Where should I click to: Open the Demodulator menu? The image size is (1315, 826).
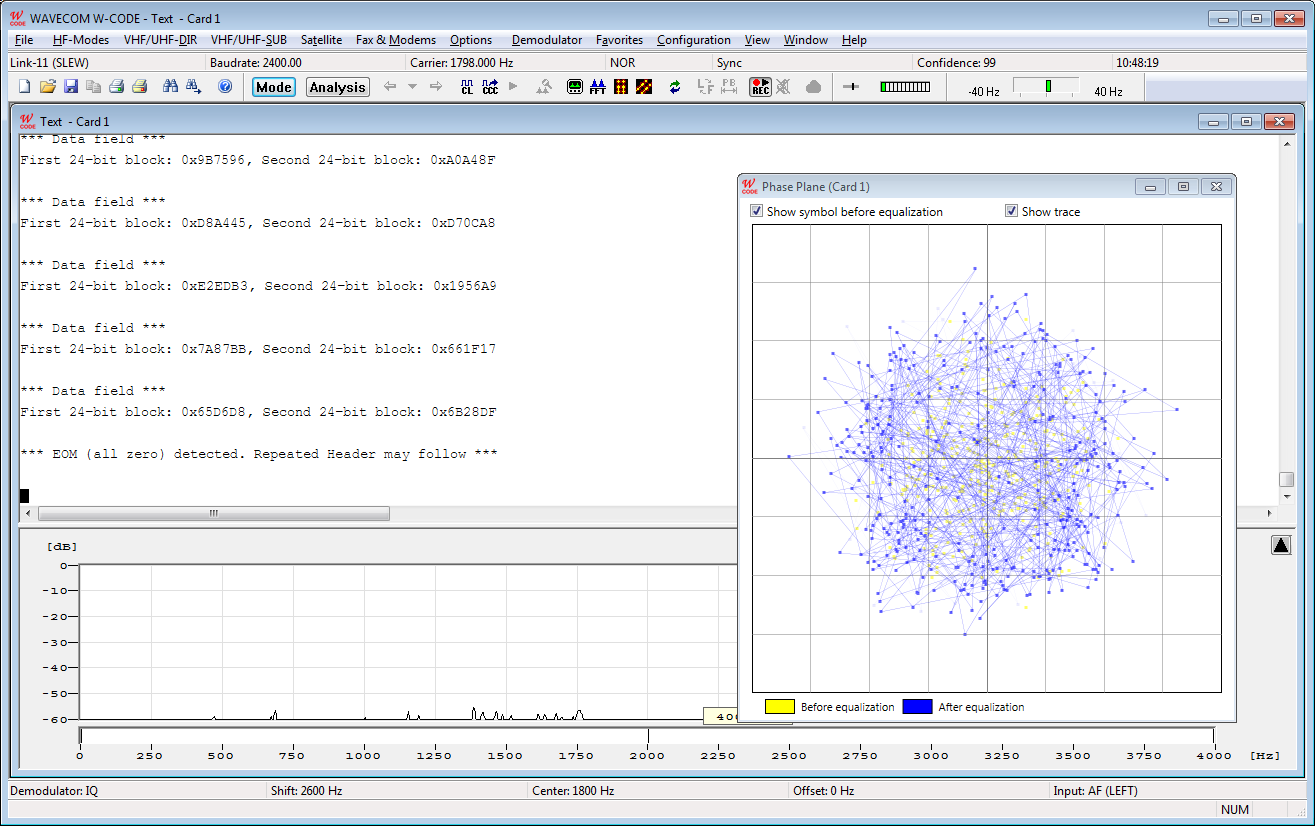pos(547,40)
